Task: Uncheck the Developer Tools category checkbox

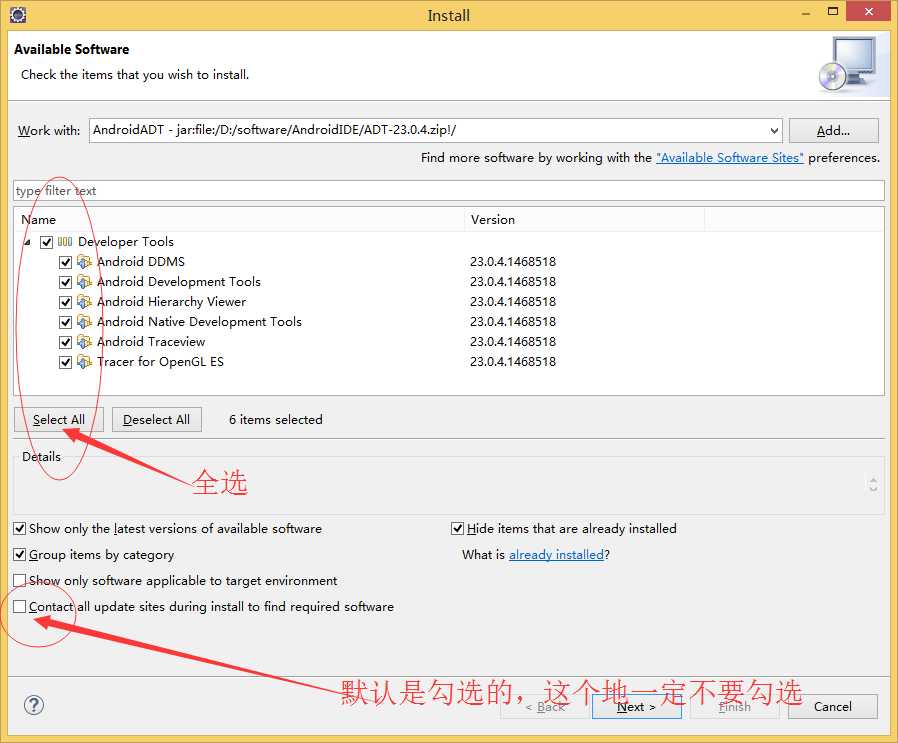Action: click(46, 242)
